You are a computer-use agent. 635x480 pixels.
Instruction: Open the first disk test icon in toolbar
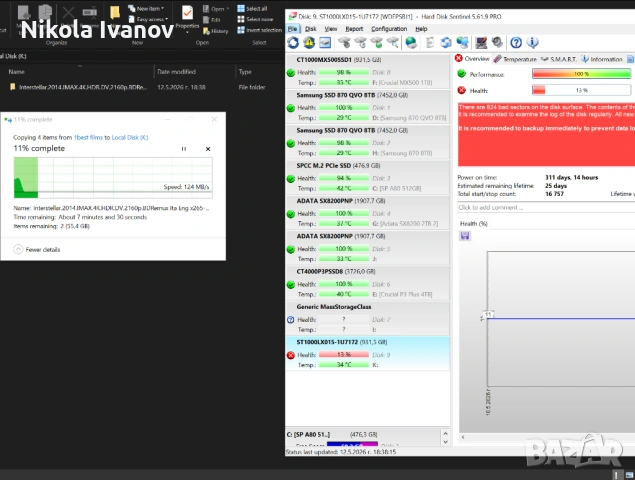click(344, 43)
